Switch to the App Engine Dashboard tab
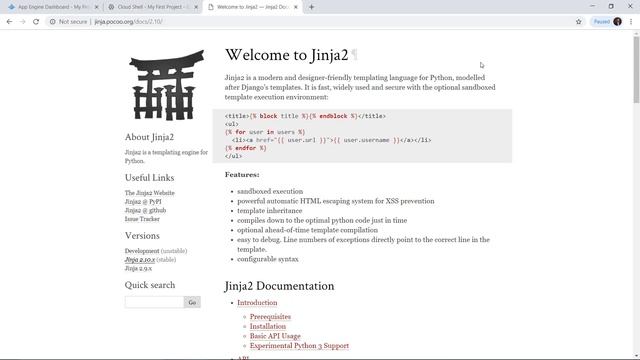Screen dimensions: 640x360 click(53, 7)
